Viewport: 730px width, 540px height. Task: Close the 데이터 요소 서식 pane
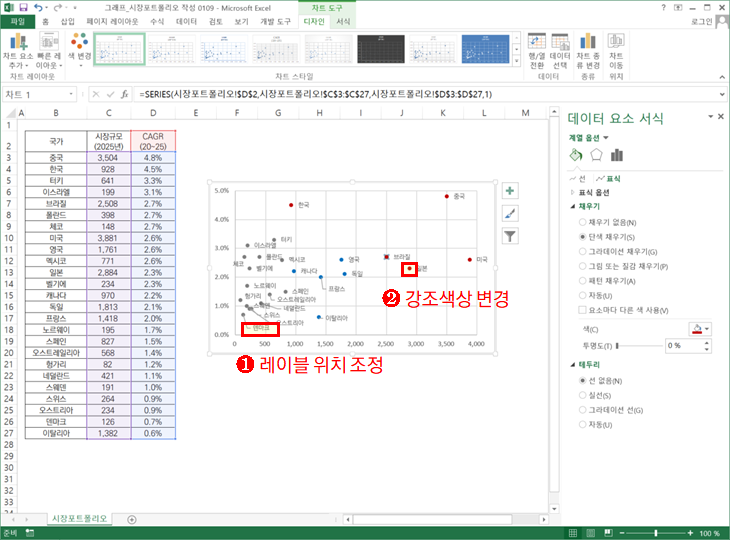[721, 116]
